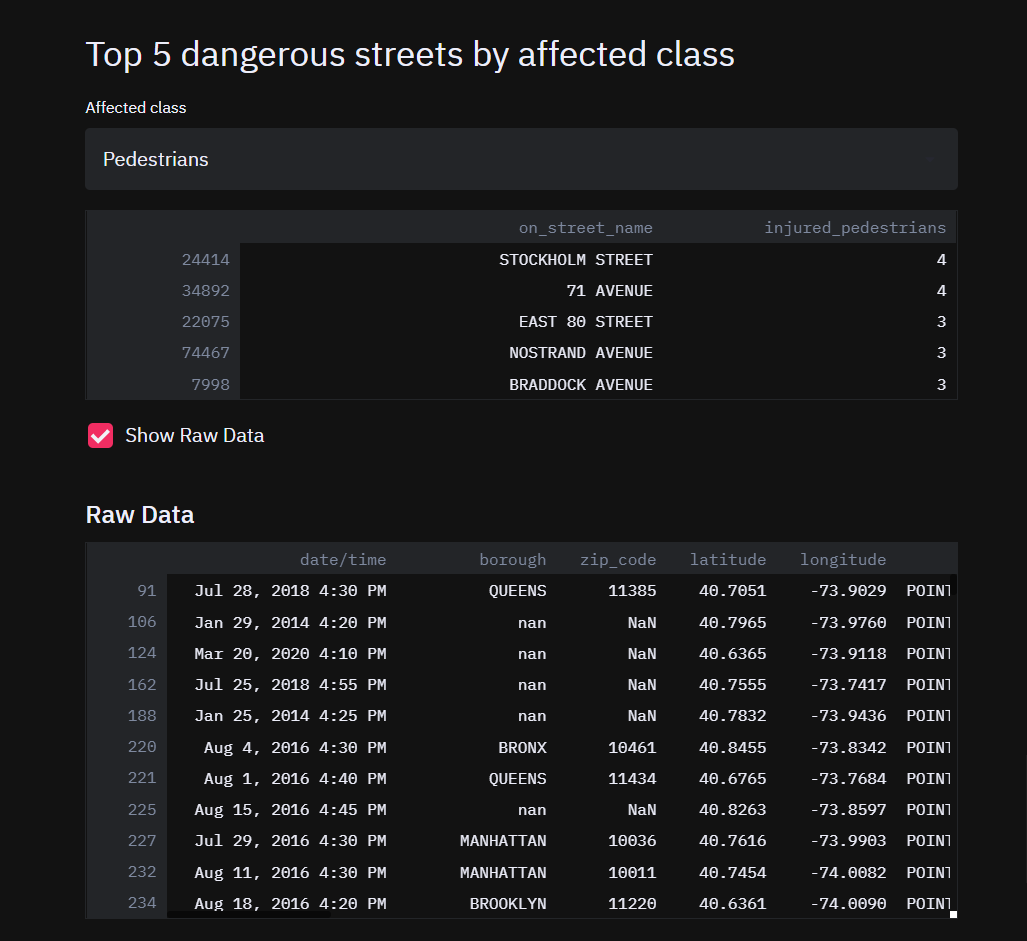Open the Affected class dropdown
Viewport: 1027px width, 941px height.
(520, 159)
